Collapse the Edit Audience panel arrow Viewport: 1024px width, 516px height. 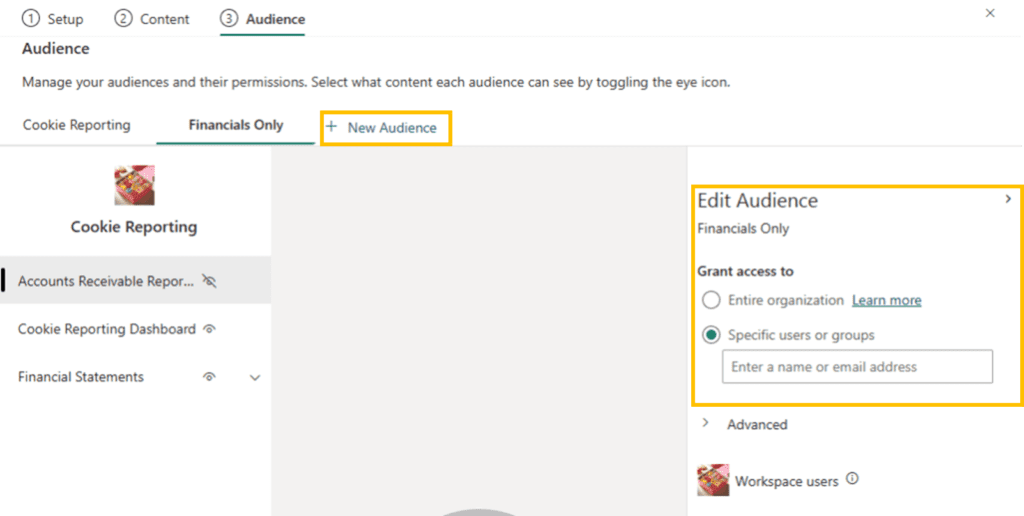1007,200
